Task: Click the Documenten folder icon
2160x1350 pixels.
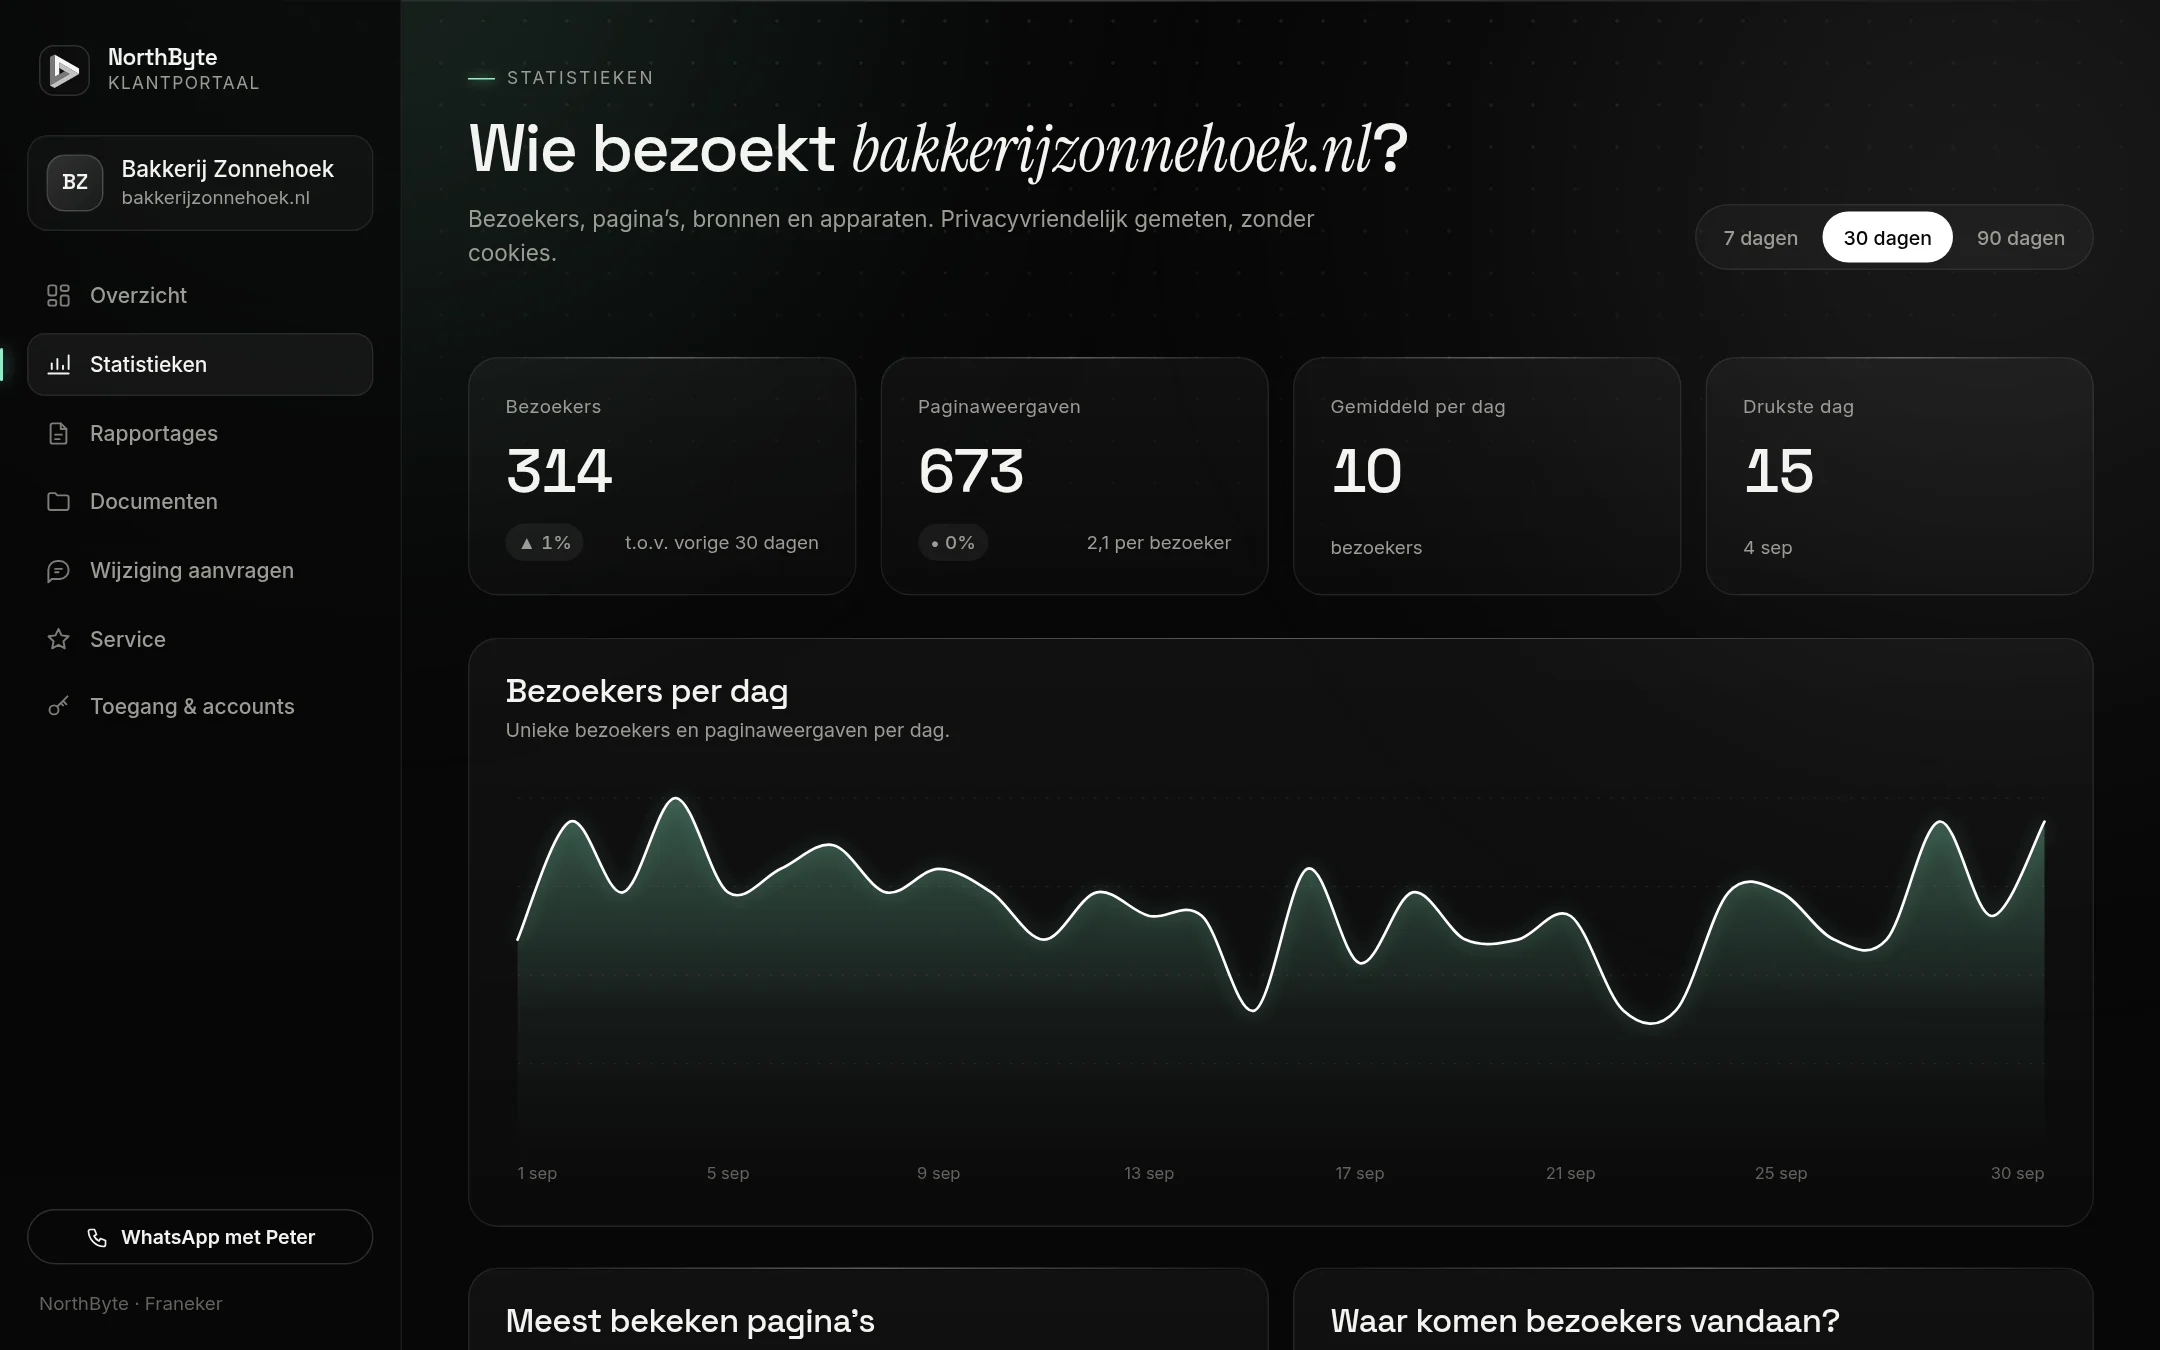Action: (59, 501)
